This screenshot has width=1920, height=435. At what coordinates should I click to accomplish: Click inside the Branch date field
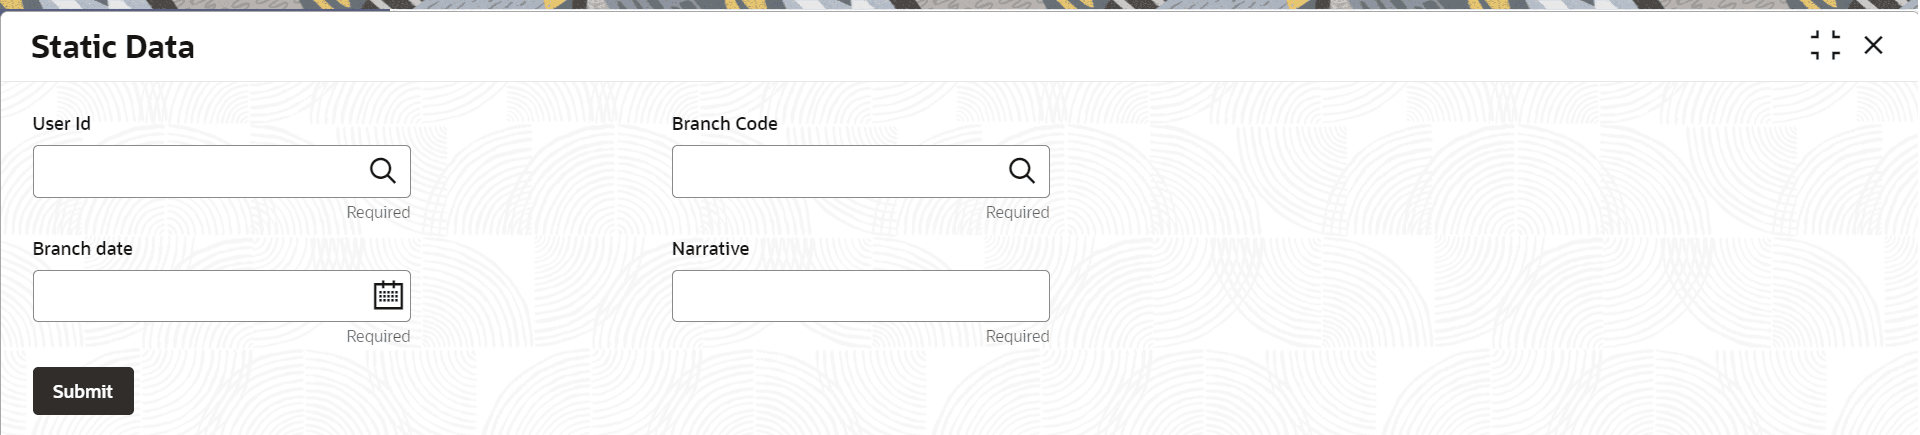tap(200, 295)
